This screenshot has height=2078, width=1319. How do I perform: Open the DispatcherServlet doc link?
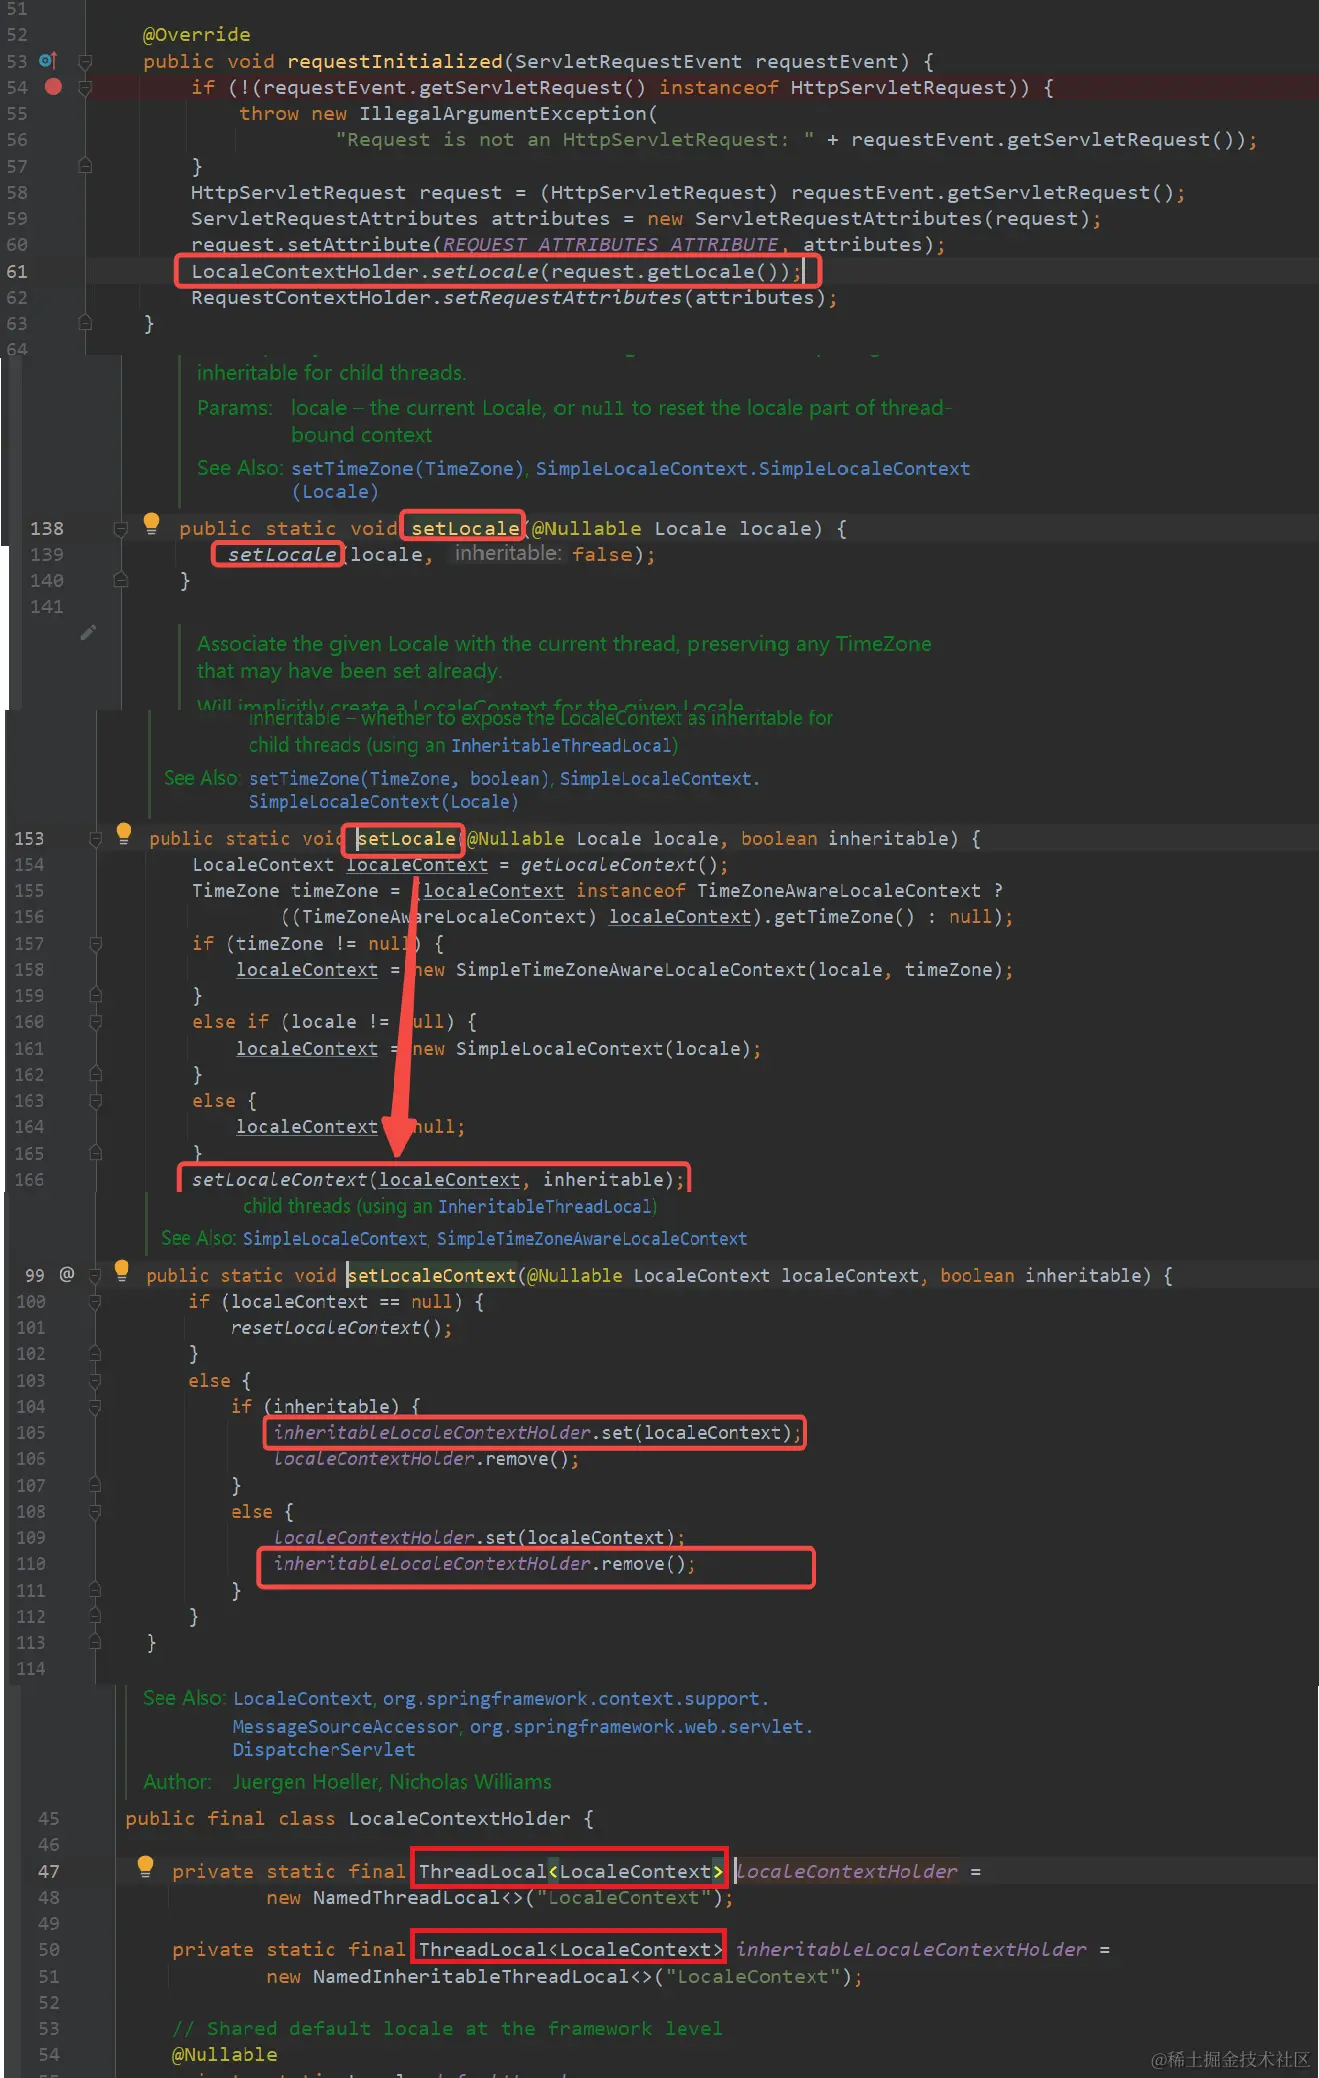(324, 1749)
